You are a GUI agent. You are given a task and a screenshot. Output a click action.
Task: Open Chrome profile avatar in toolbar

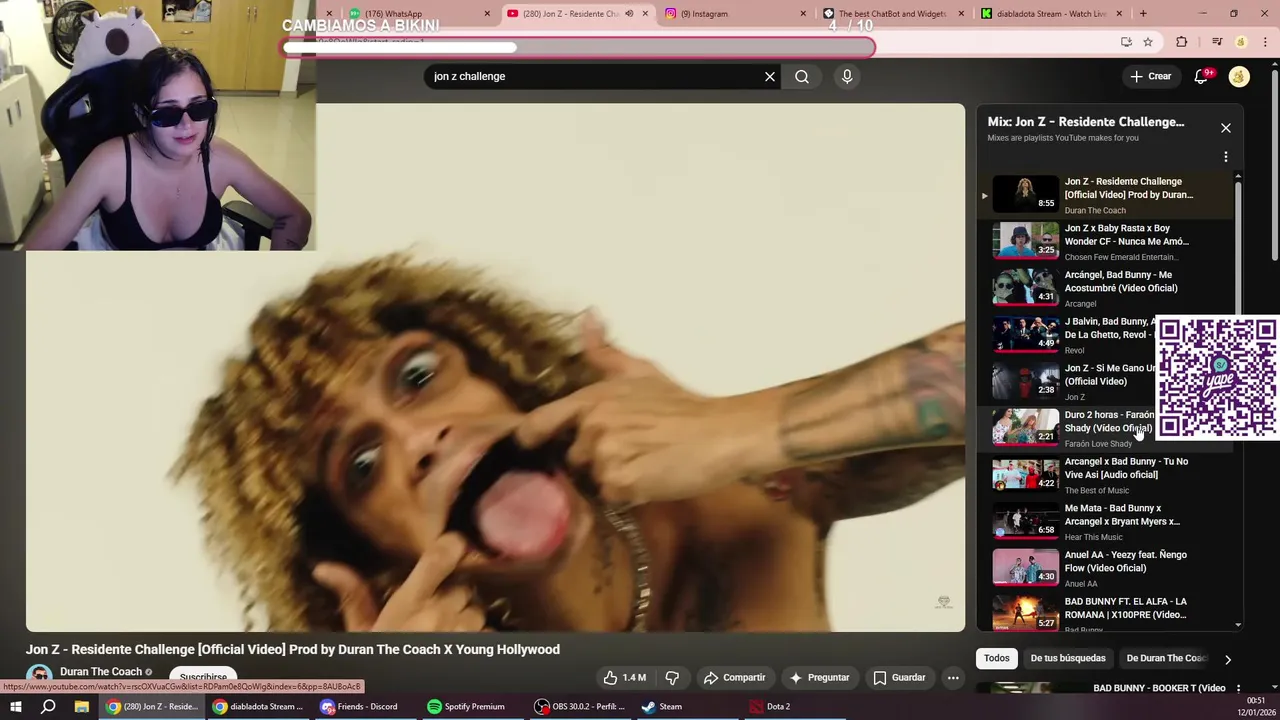(x=1241, y=42)
